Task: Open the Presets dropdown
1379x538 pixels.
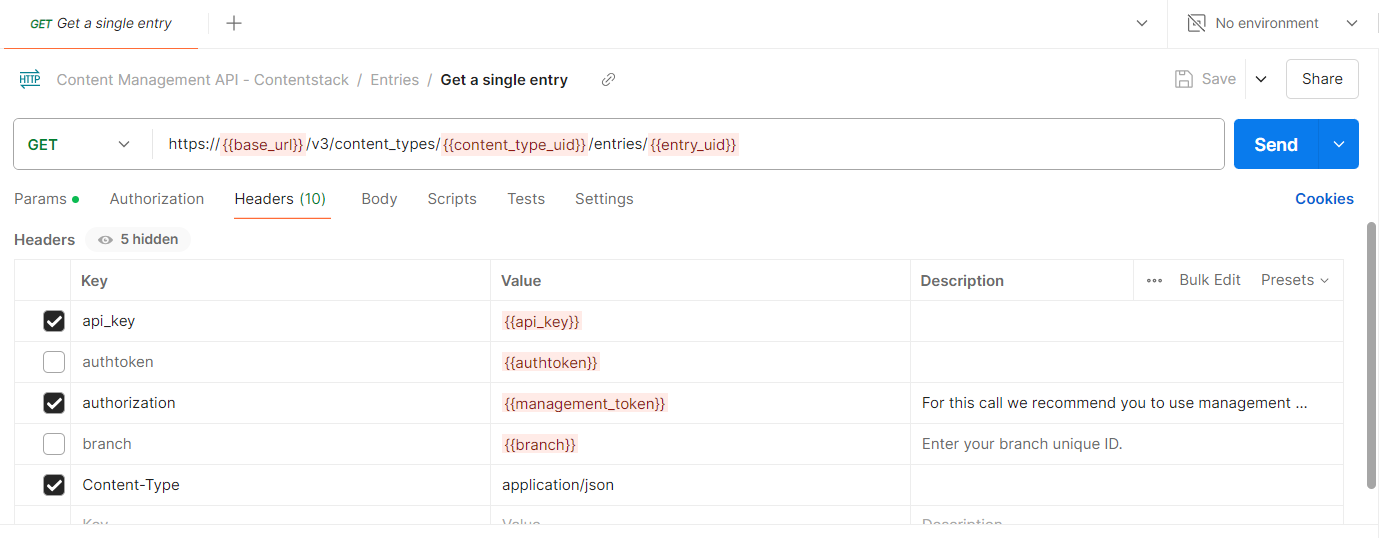Action: (1295, 280)
